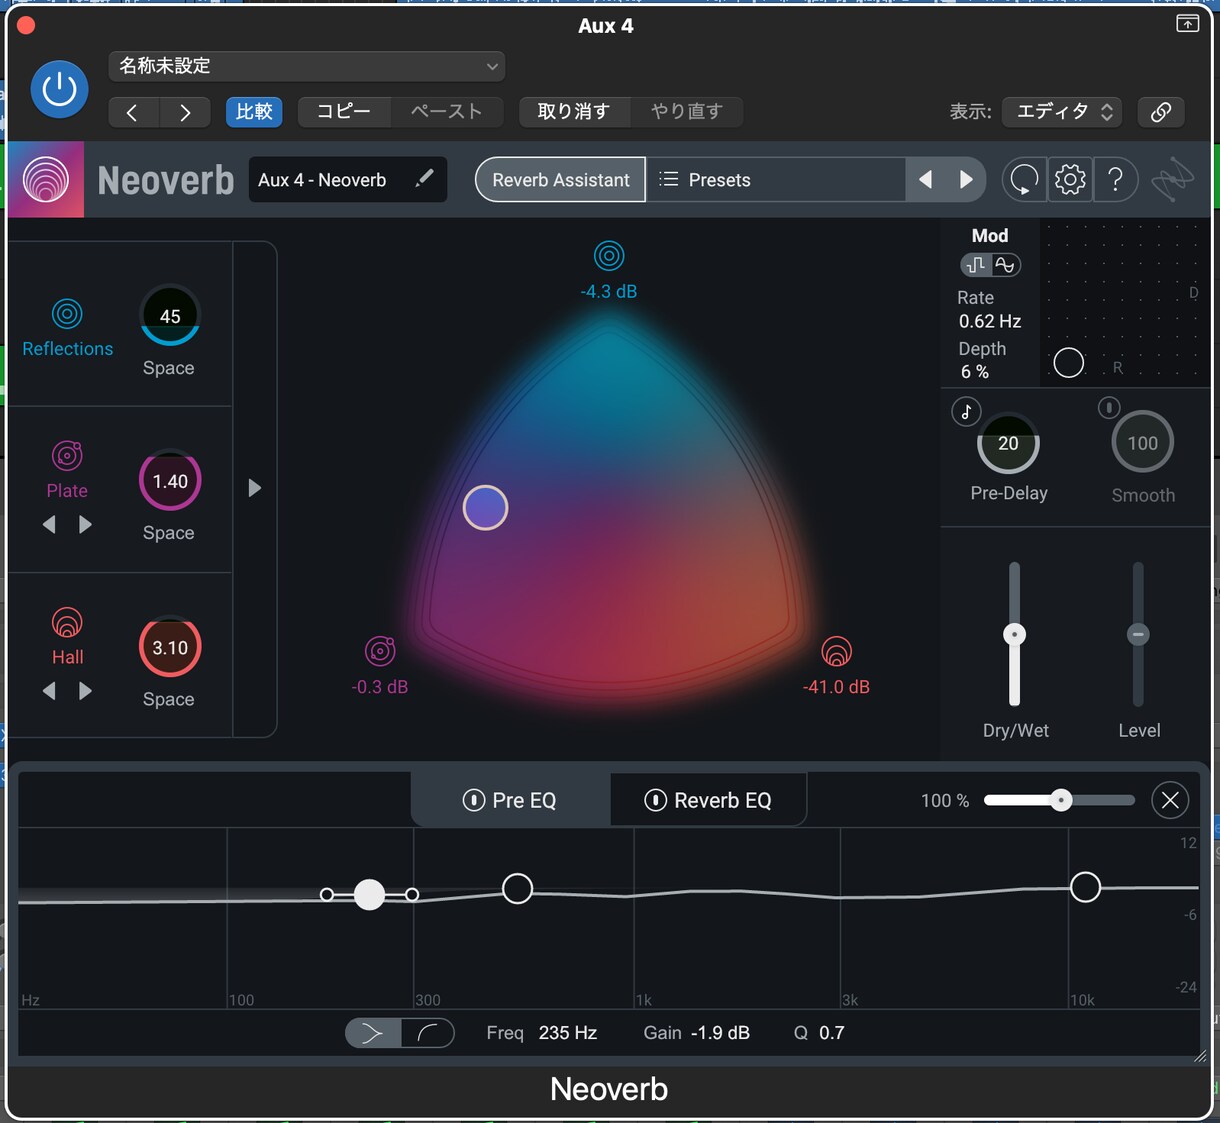The image size is (1220, 1123).
Task: Select the EQ node near 10k
Action: point(1085,887)
